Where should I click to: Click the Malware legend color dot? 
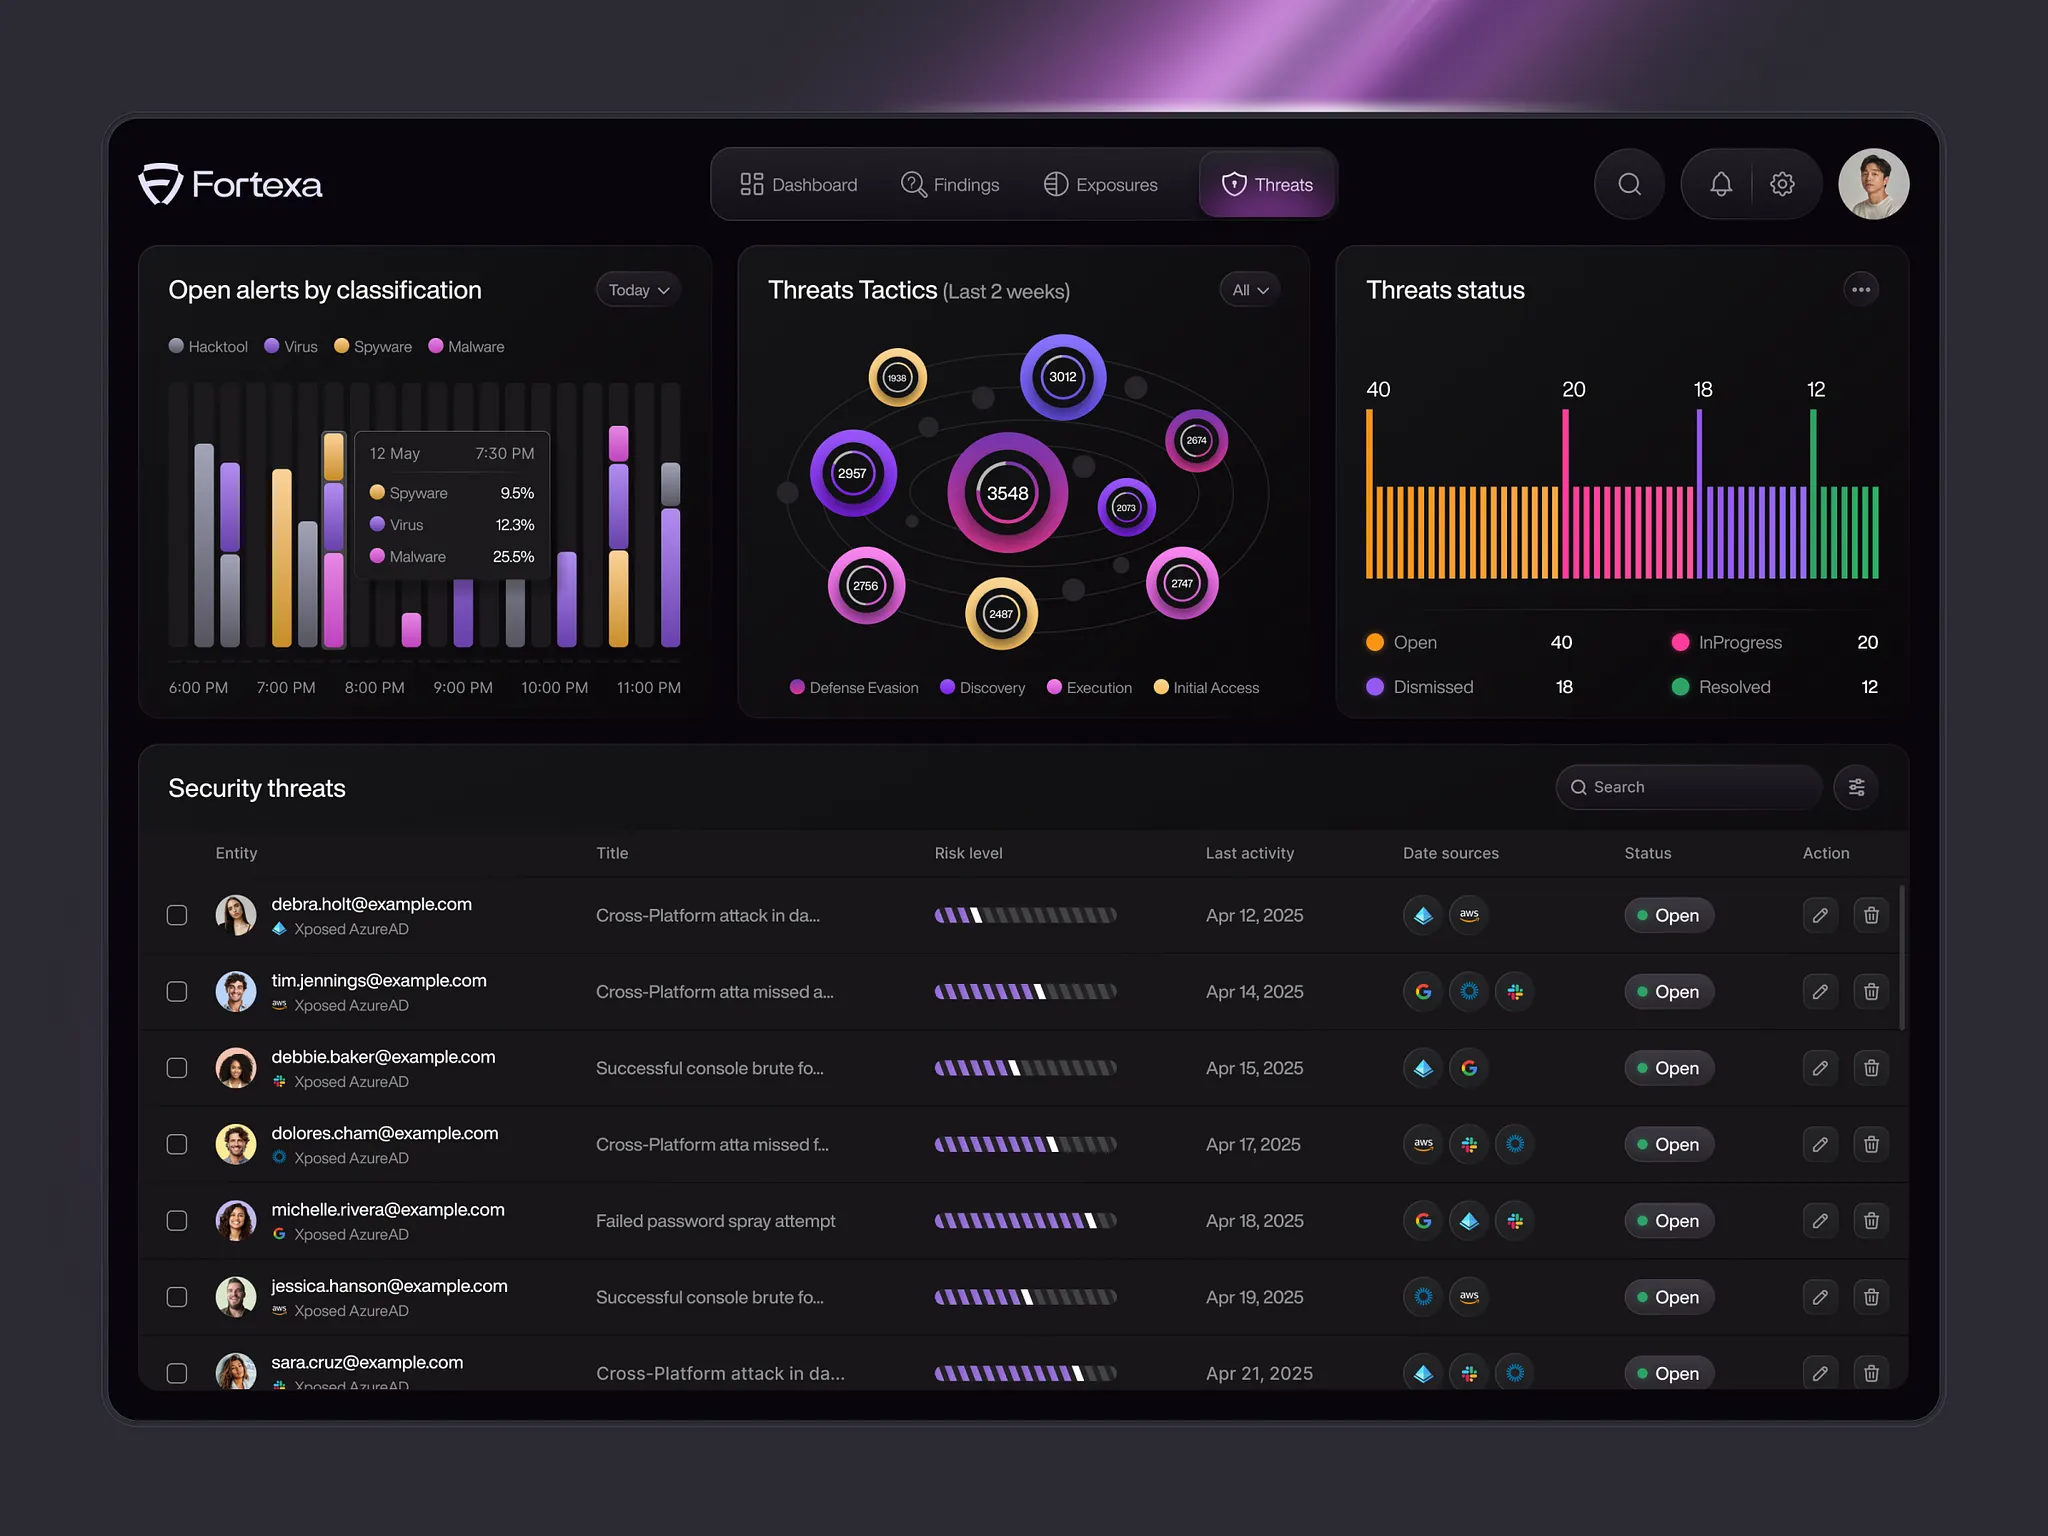[x=436, y=346]
